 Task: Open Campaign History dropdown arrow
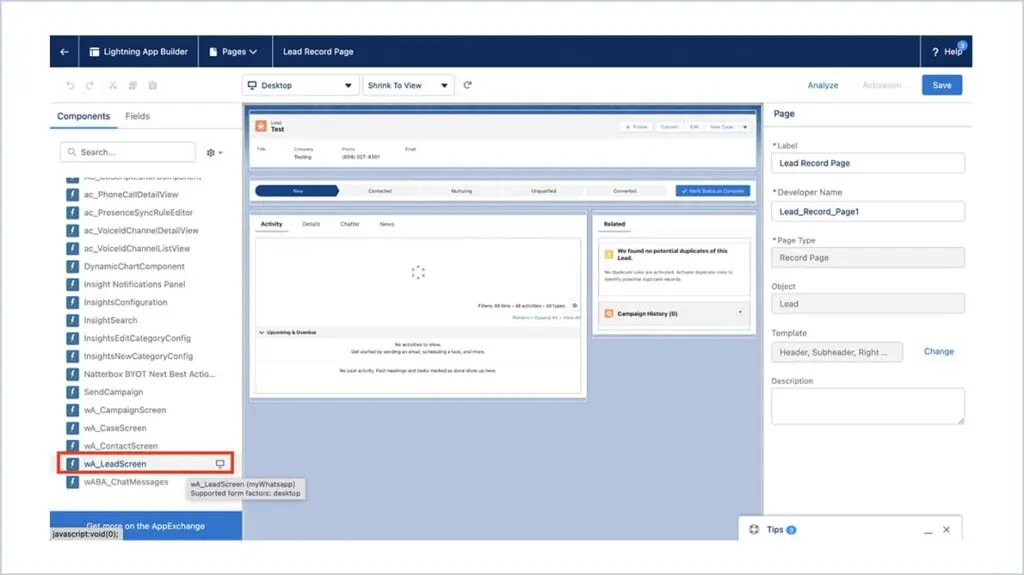click(740, 313)
